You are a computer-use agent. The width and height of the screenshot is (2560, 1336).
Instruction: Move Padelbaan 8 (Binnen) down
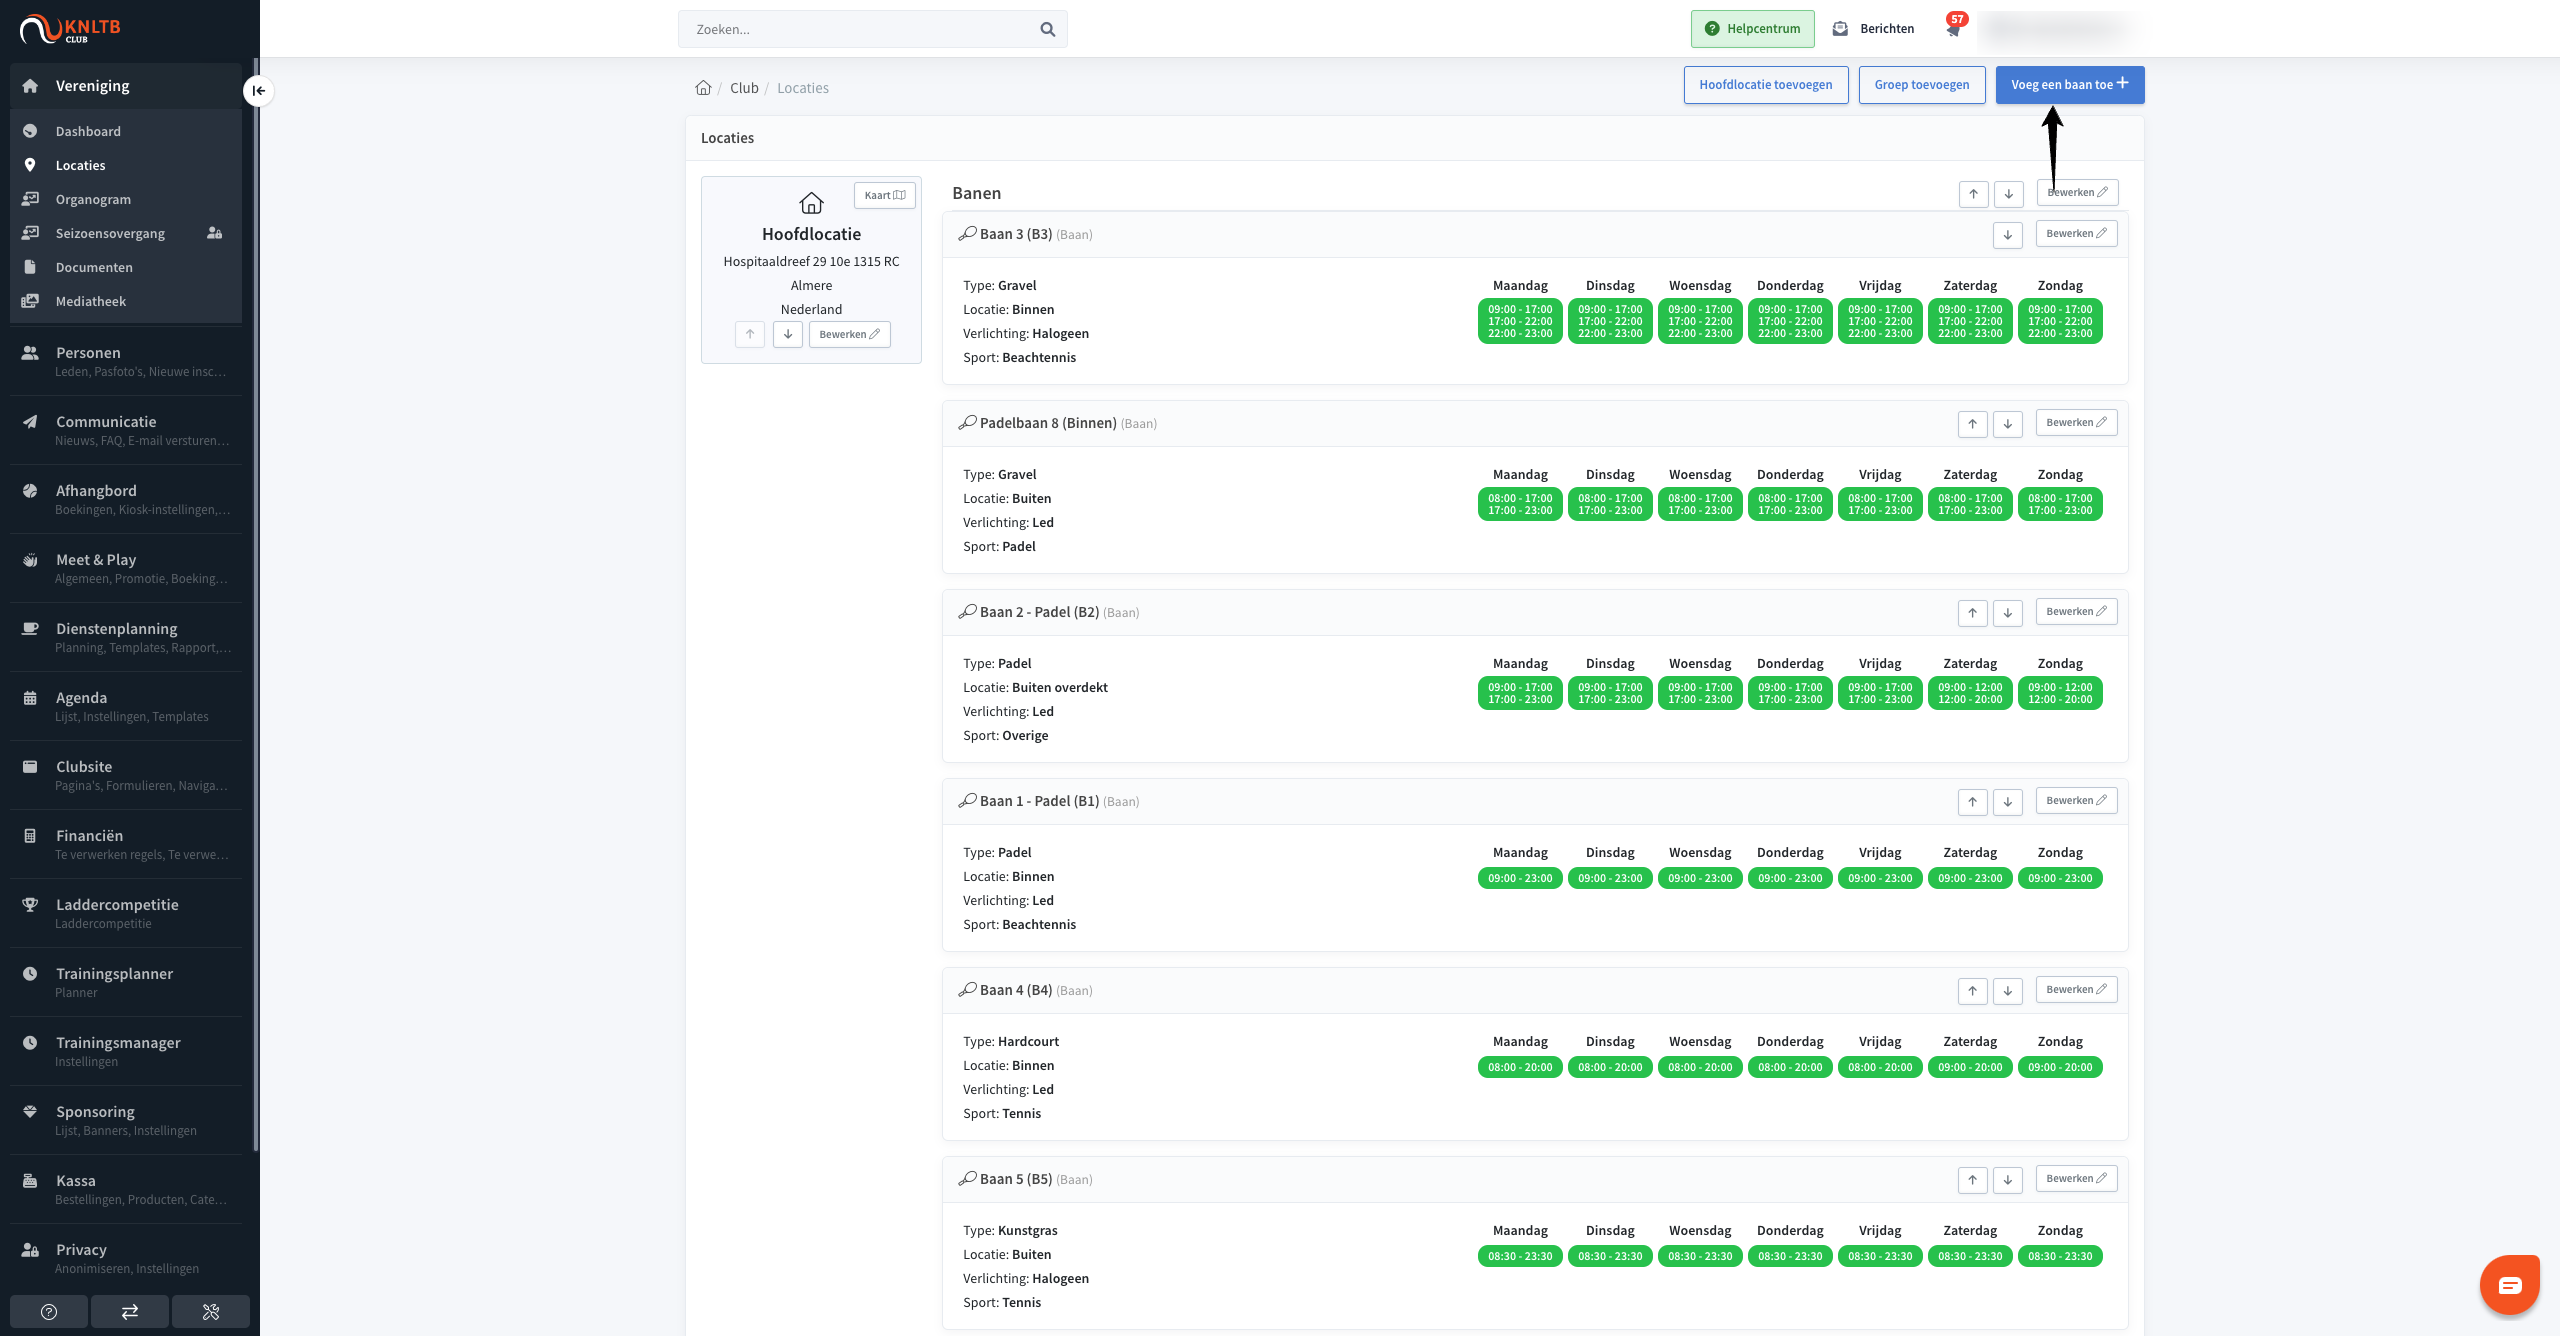click(x=2007, y=424)
